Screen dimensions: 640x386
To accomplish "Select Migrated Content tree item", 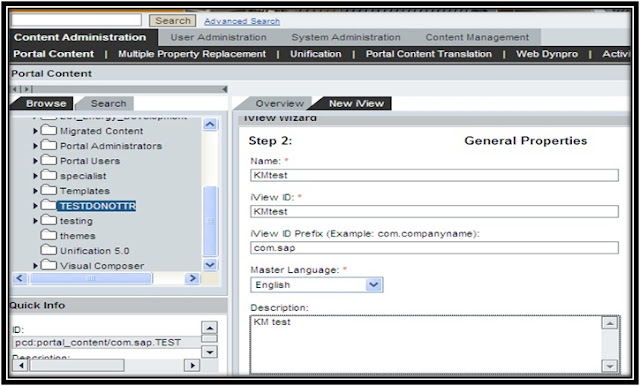I will coord(102,131).
